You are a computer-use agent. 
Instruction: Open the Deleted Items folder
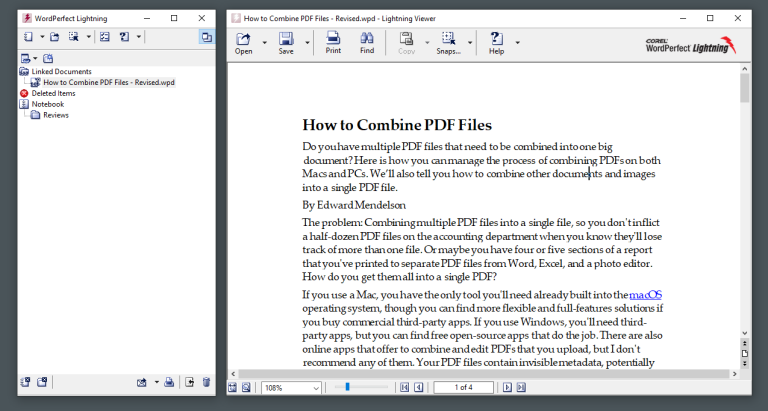coord(46,93)
